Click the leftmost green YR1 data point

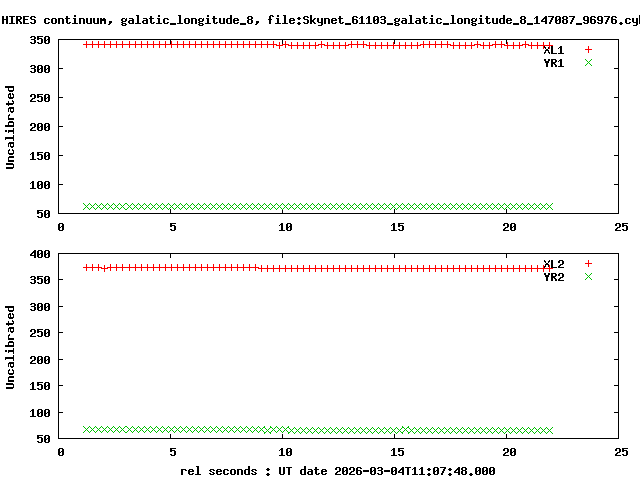pos(86,207)
